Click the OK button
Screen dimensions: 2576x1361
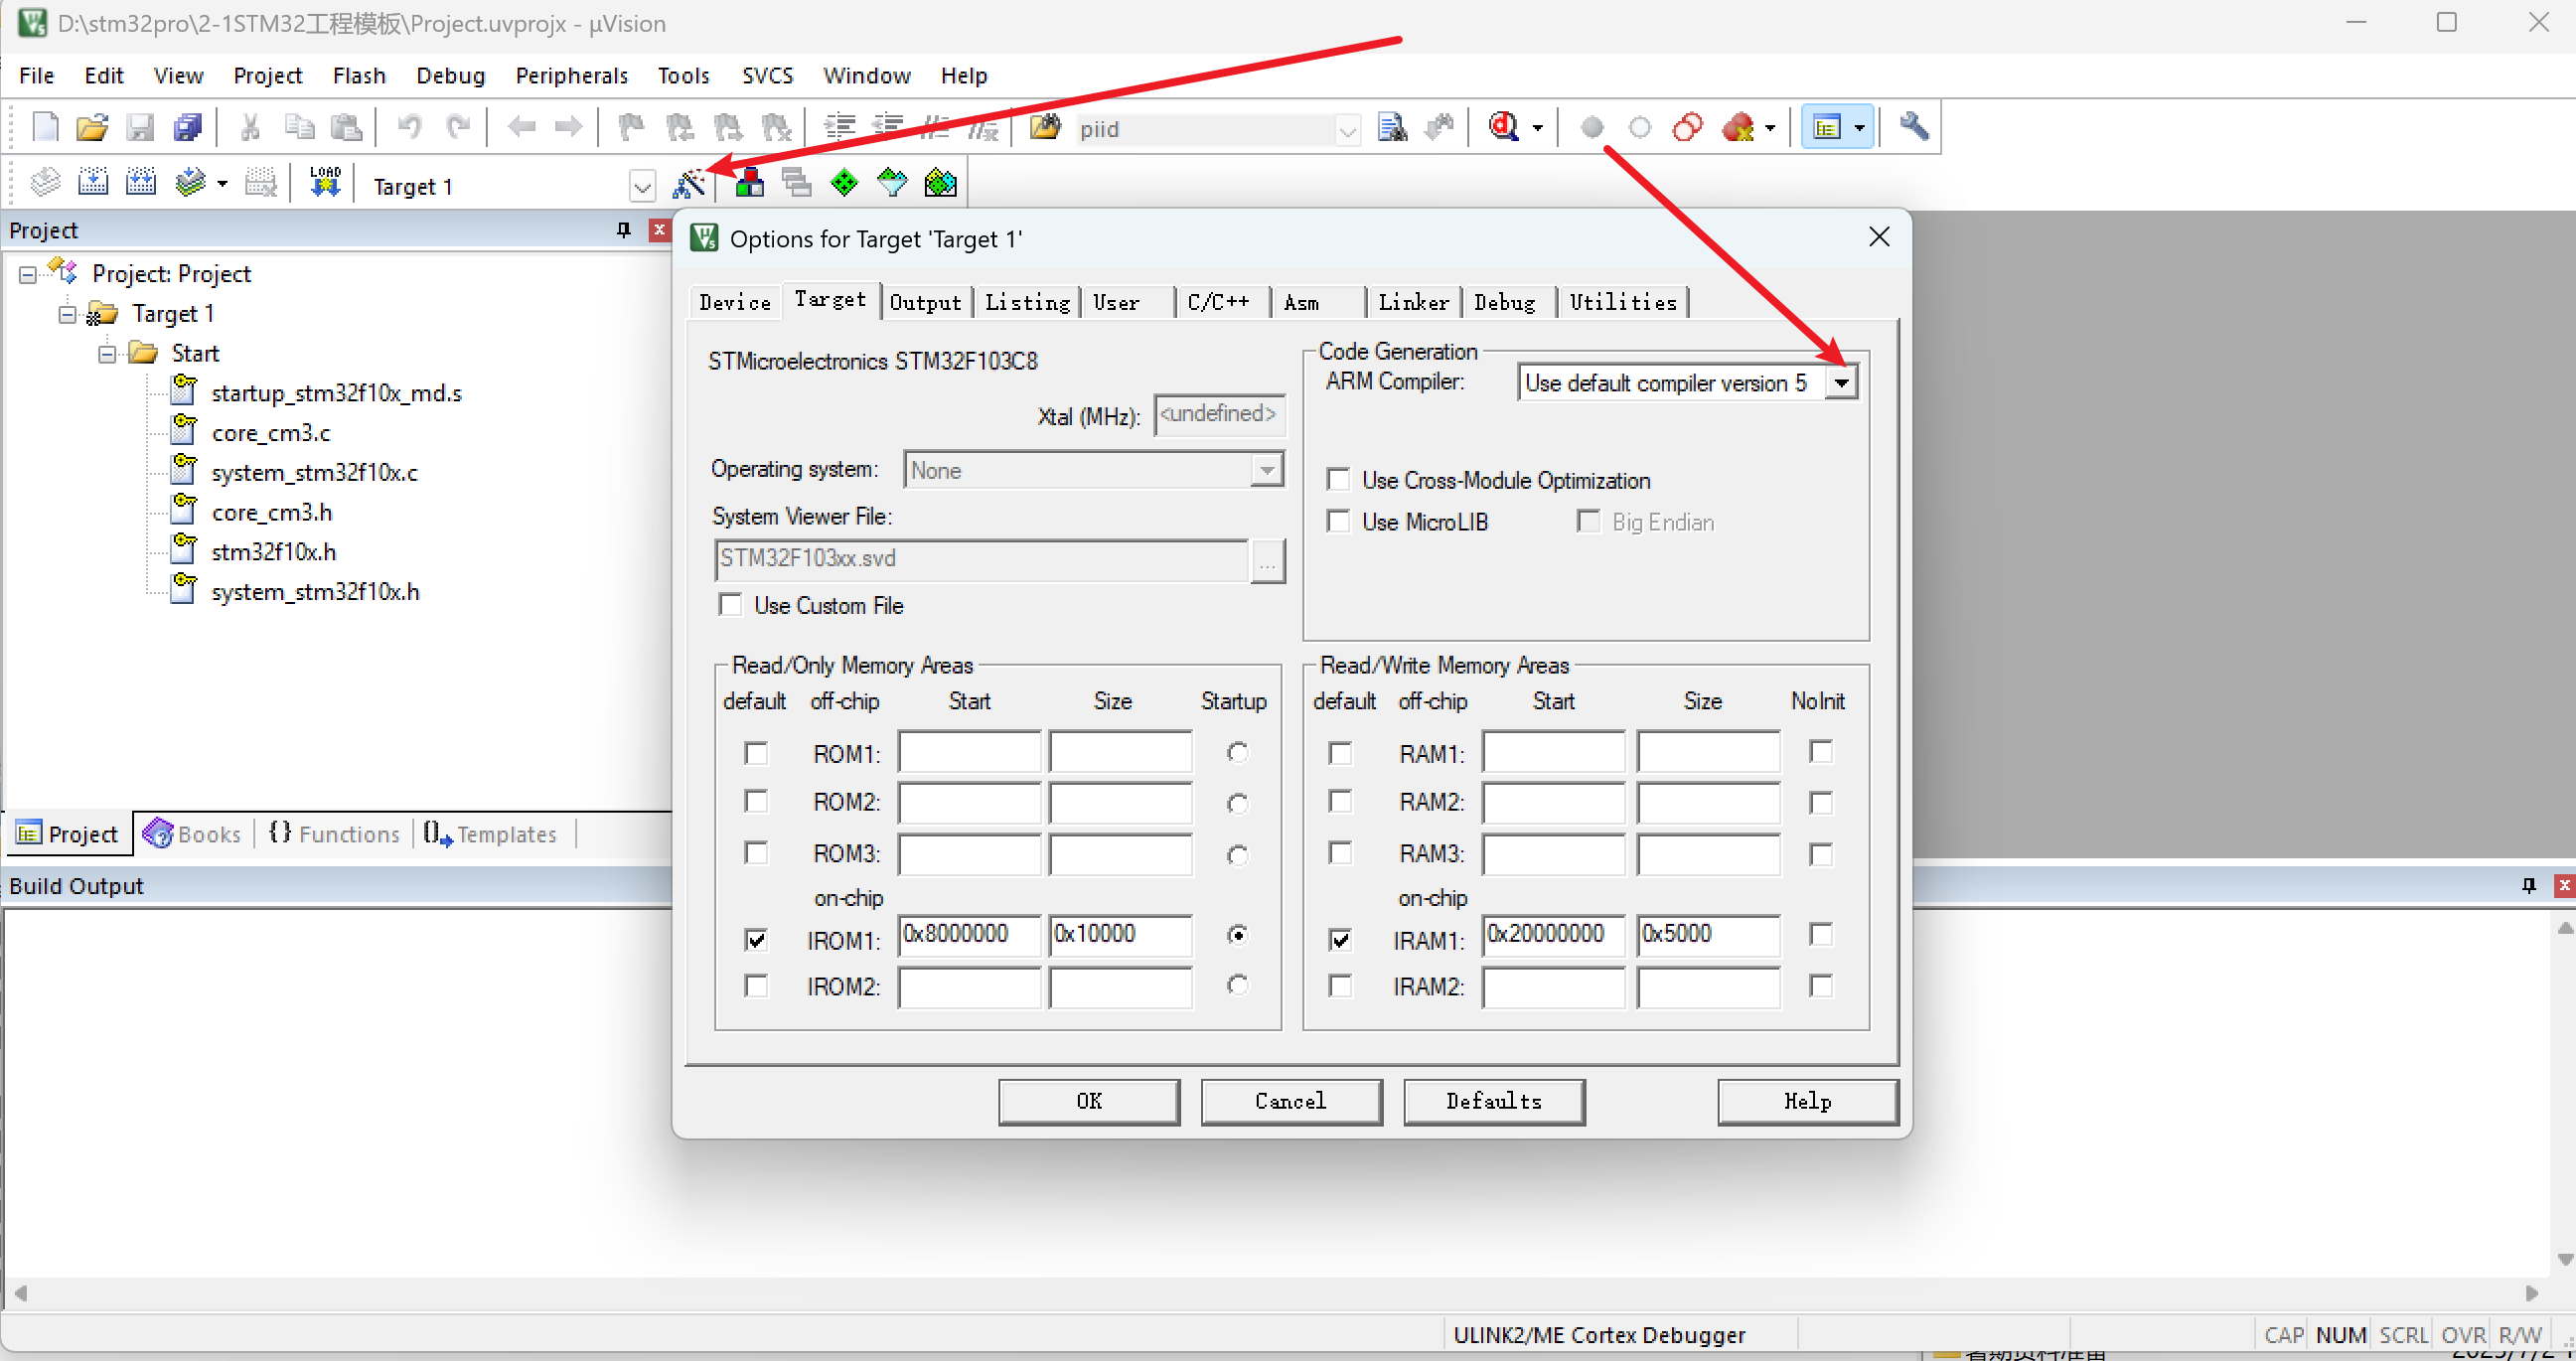pyautogui.click(x=1089, y=1102)
